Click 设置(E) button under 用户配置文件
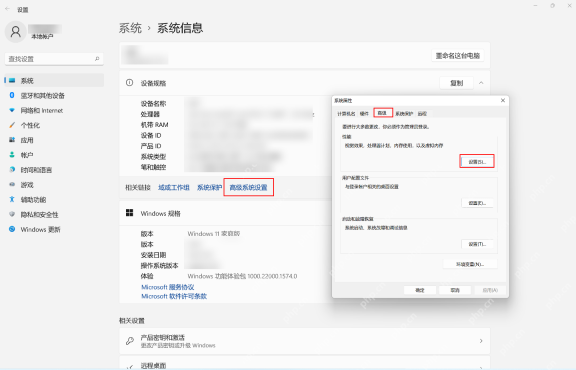This screenshot has height=370, width=576. coord(477,203)
